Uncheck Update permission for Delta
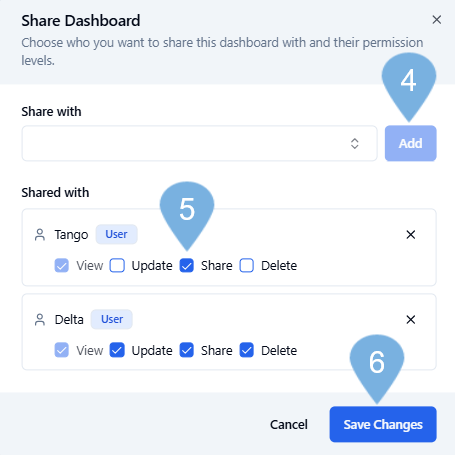This screenshot has width=455, height=455. pos(117,350)
